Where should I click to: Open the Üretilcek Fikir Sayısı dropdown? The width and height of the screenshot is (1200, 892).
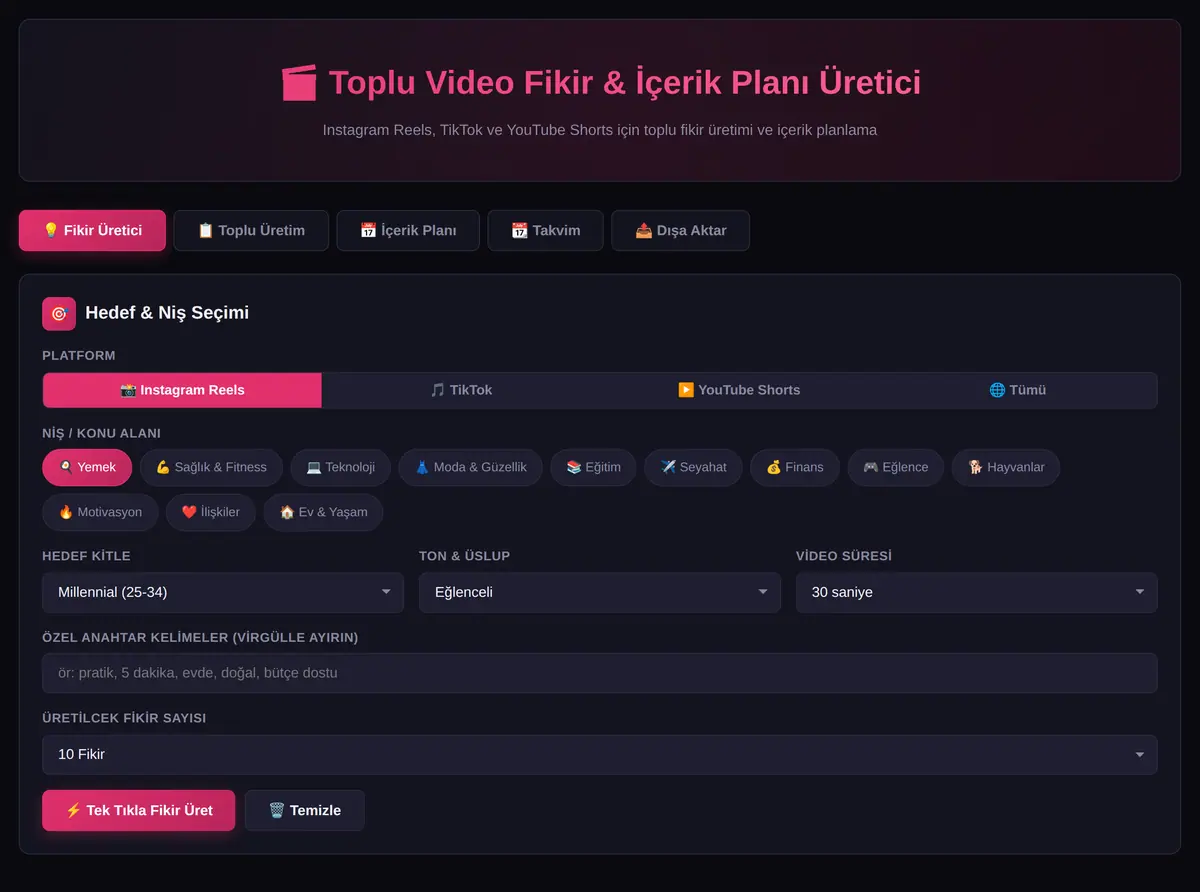(600, 754)
